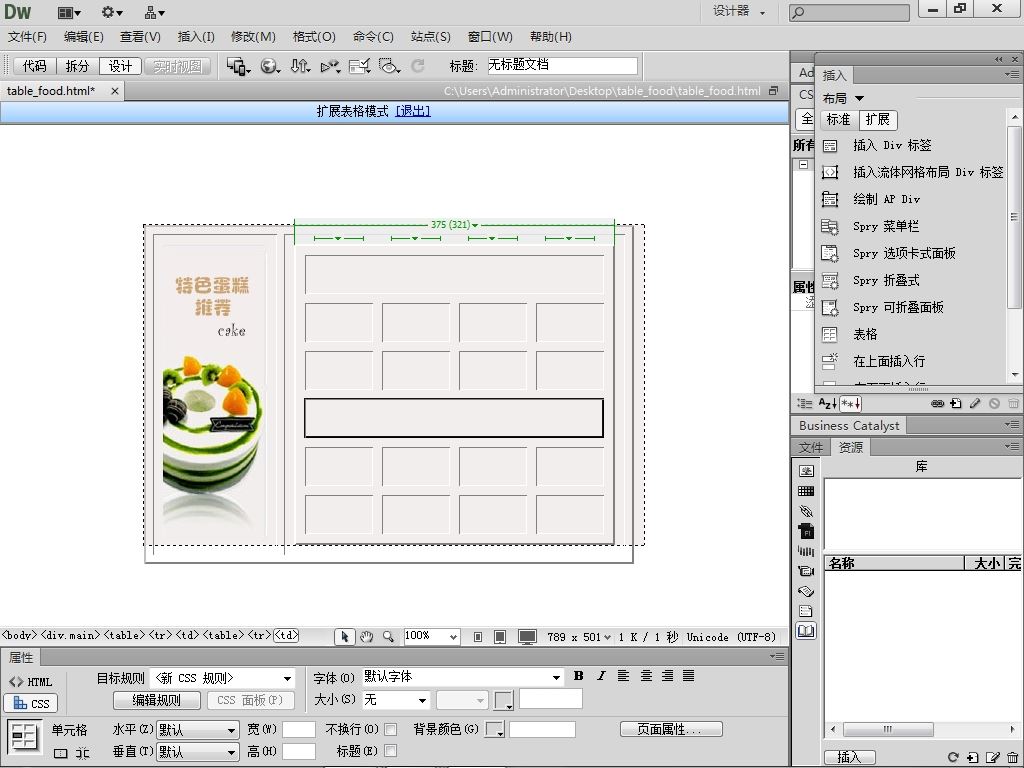Click the 退出 link to exit expanded mode
The image size is (1024, 768).
[413, 112]
